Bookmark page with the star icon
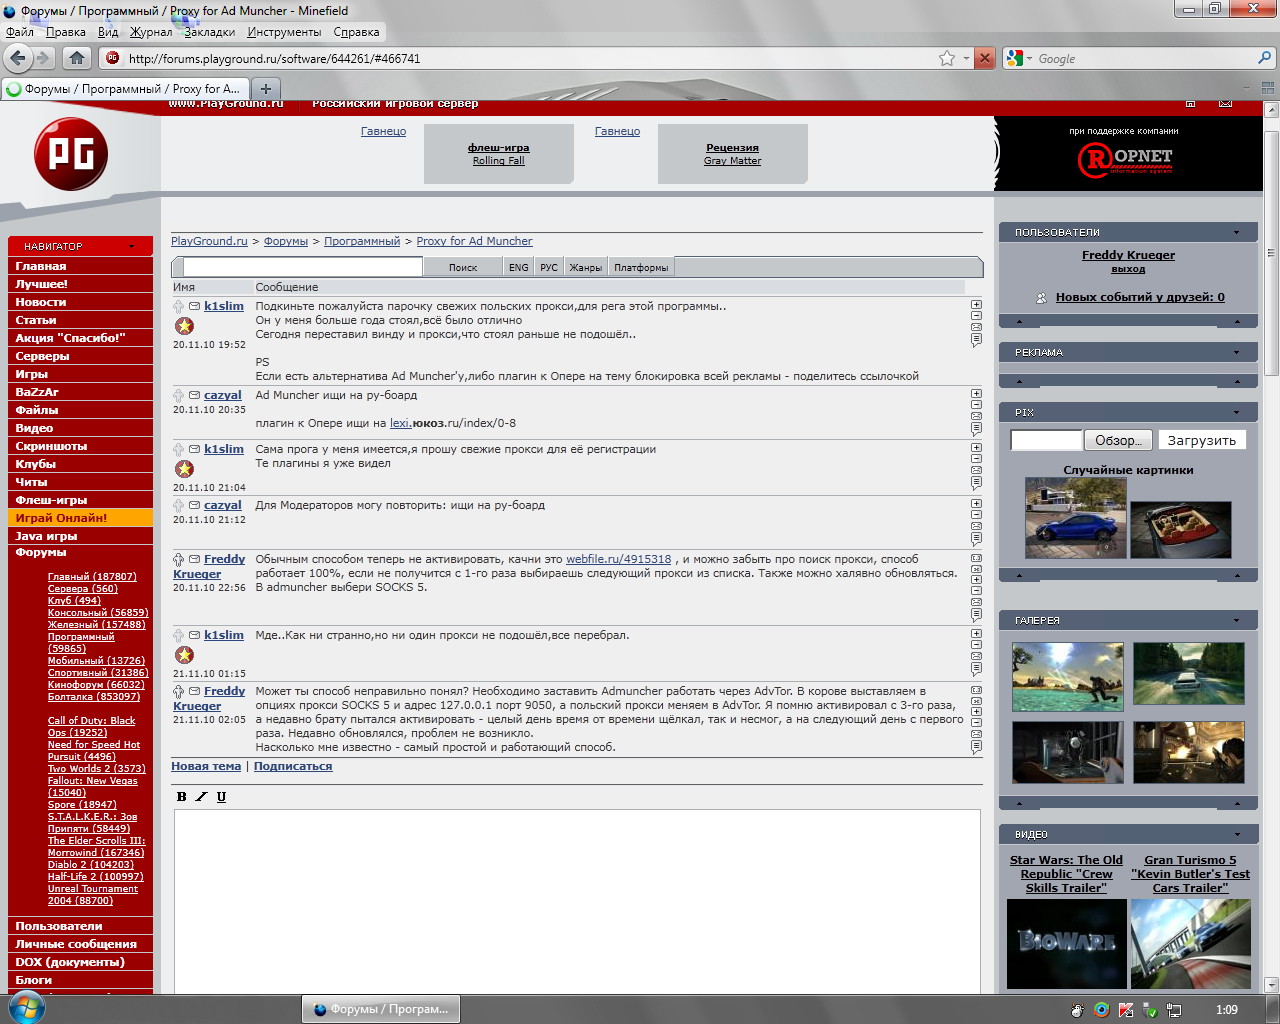The image size is (1280, 1024). click(x=947, y=58)
